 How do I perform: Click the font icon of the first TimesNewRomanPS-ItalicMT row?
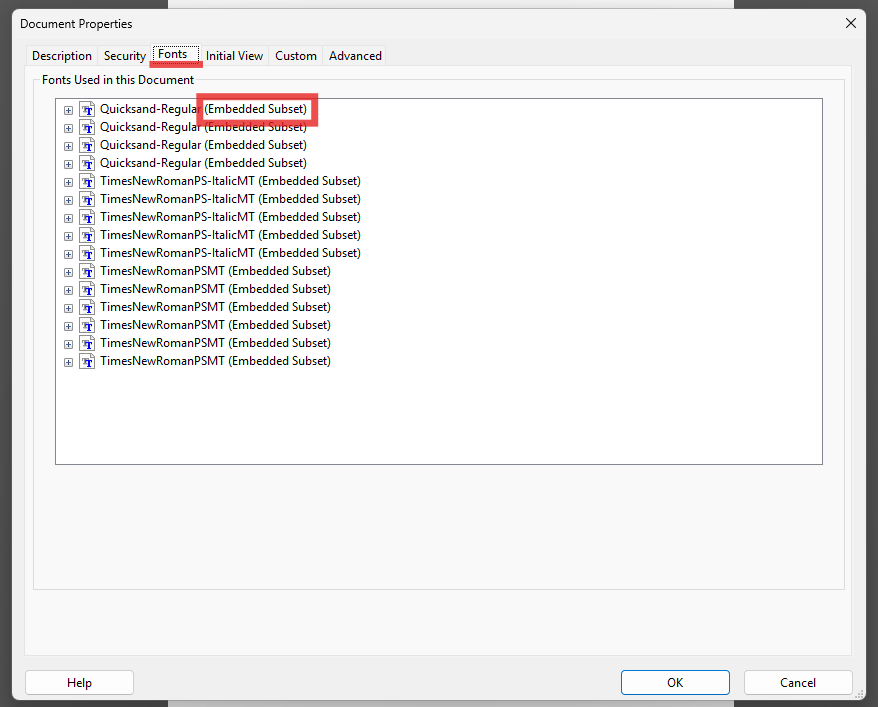tap(87, 181)
